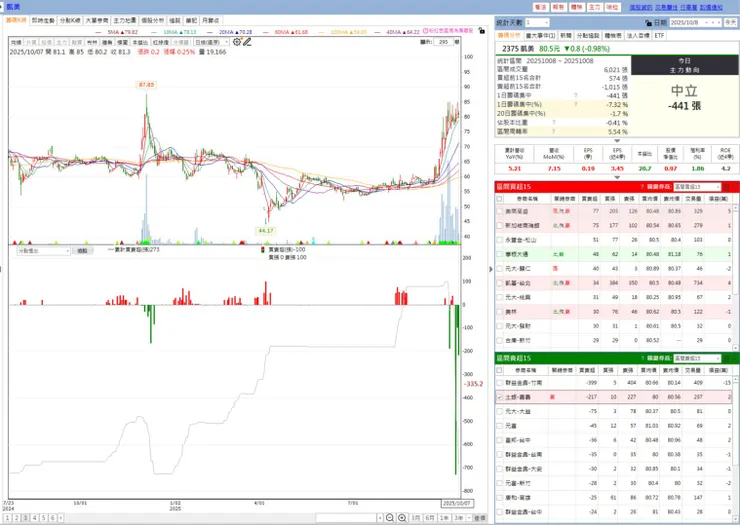Zoom out the chart with minus magnifier

tap(390, 518)
